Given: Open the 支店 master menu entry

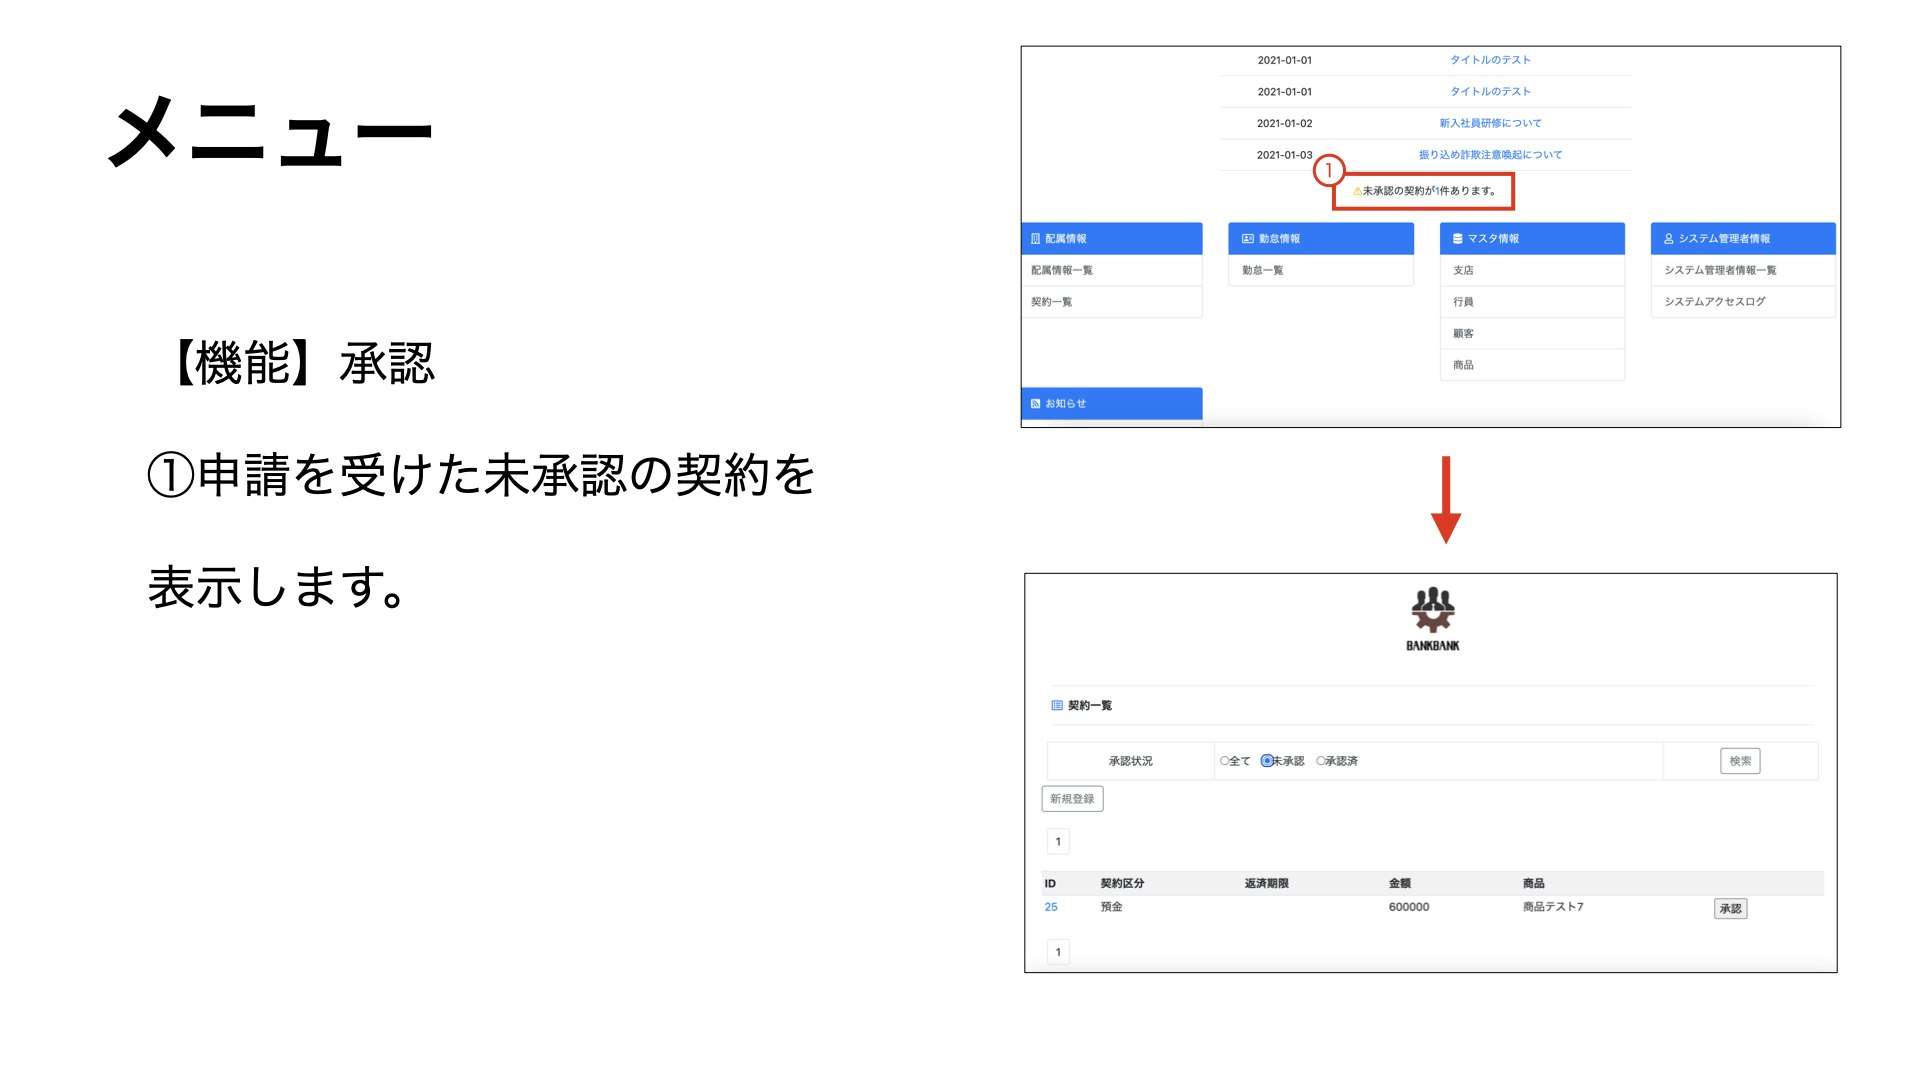Looking at the screenshot, I should point(1462,270).
